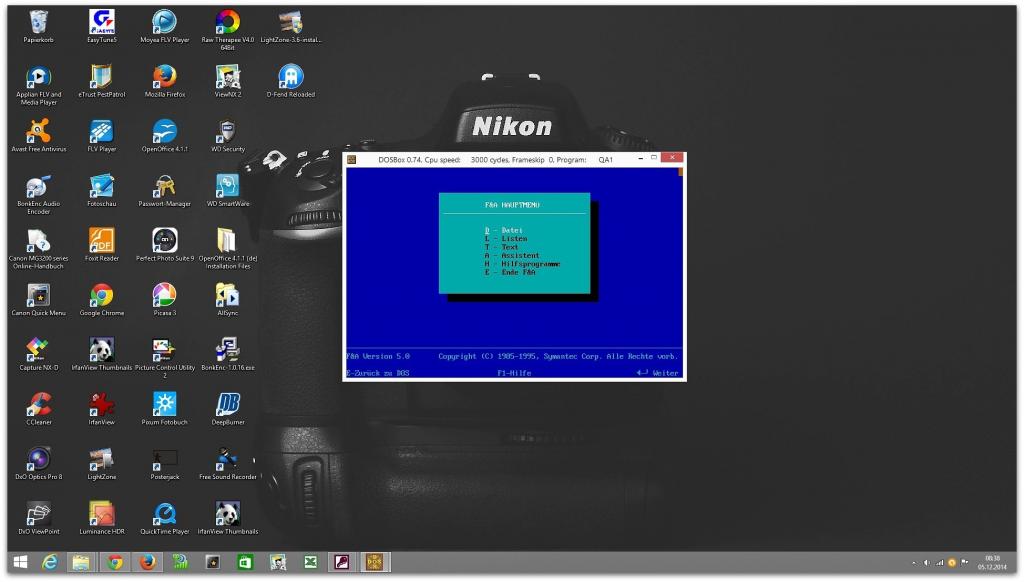Viewport: 1024px width, 582px height.
Task: Switch to DOSBox taskbar button
Action: (x=375, y=562)
